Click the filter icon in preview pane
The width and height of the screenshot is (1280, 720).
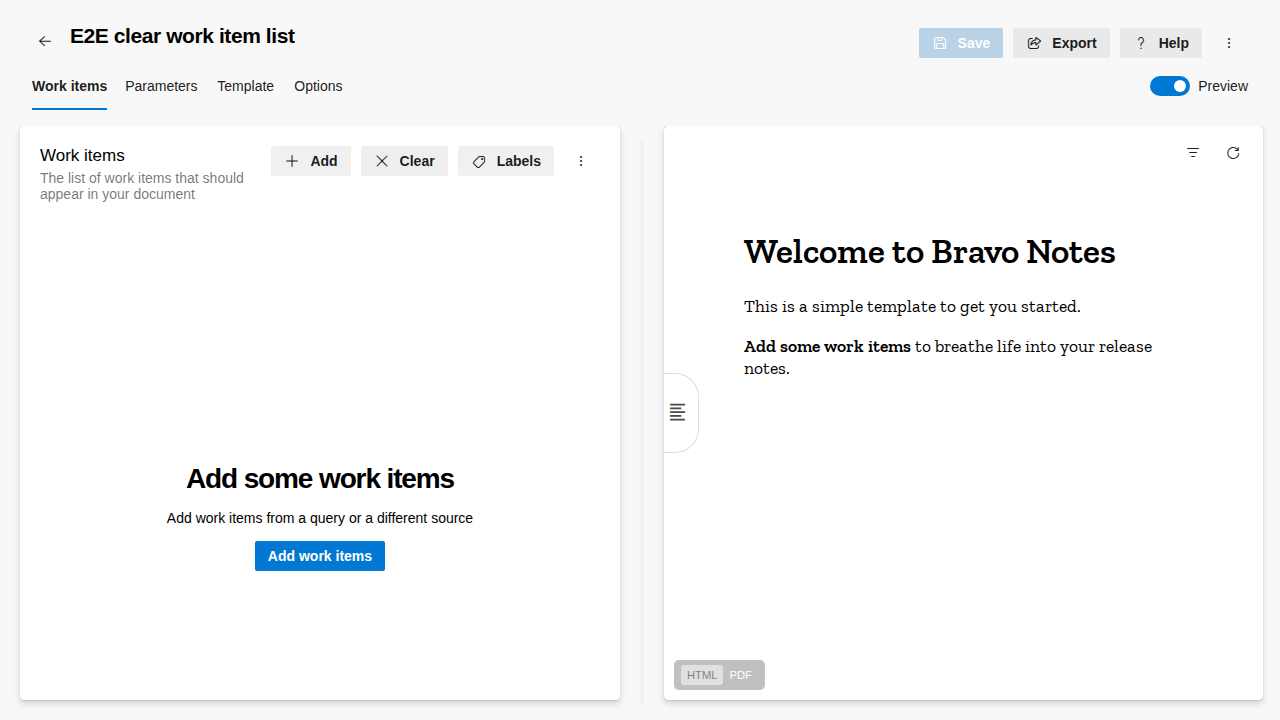pyautogui.click(x=1193, y=153)
